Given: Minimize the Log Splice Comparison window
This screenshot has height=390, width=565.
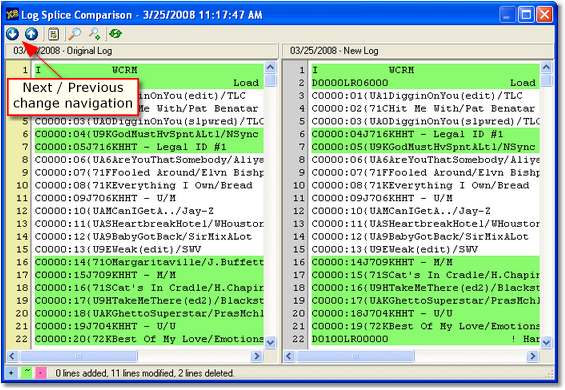Looking at the screenshot, I should click(507, 15).
